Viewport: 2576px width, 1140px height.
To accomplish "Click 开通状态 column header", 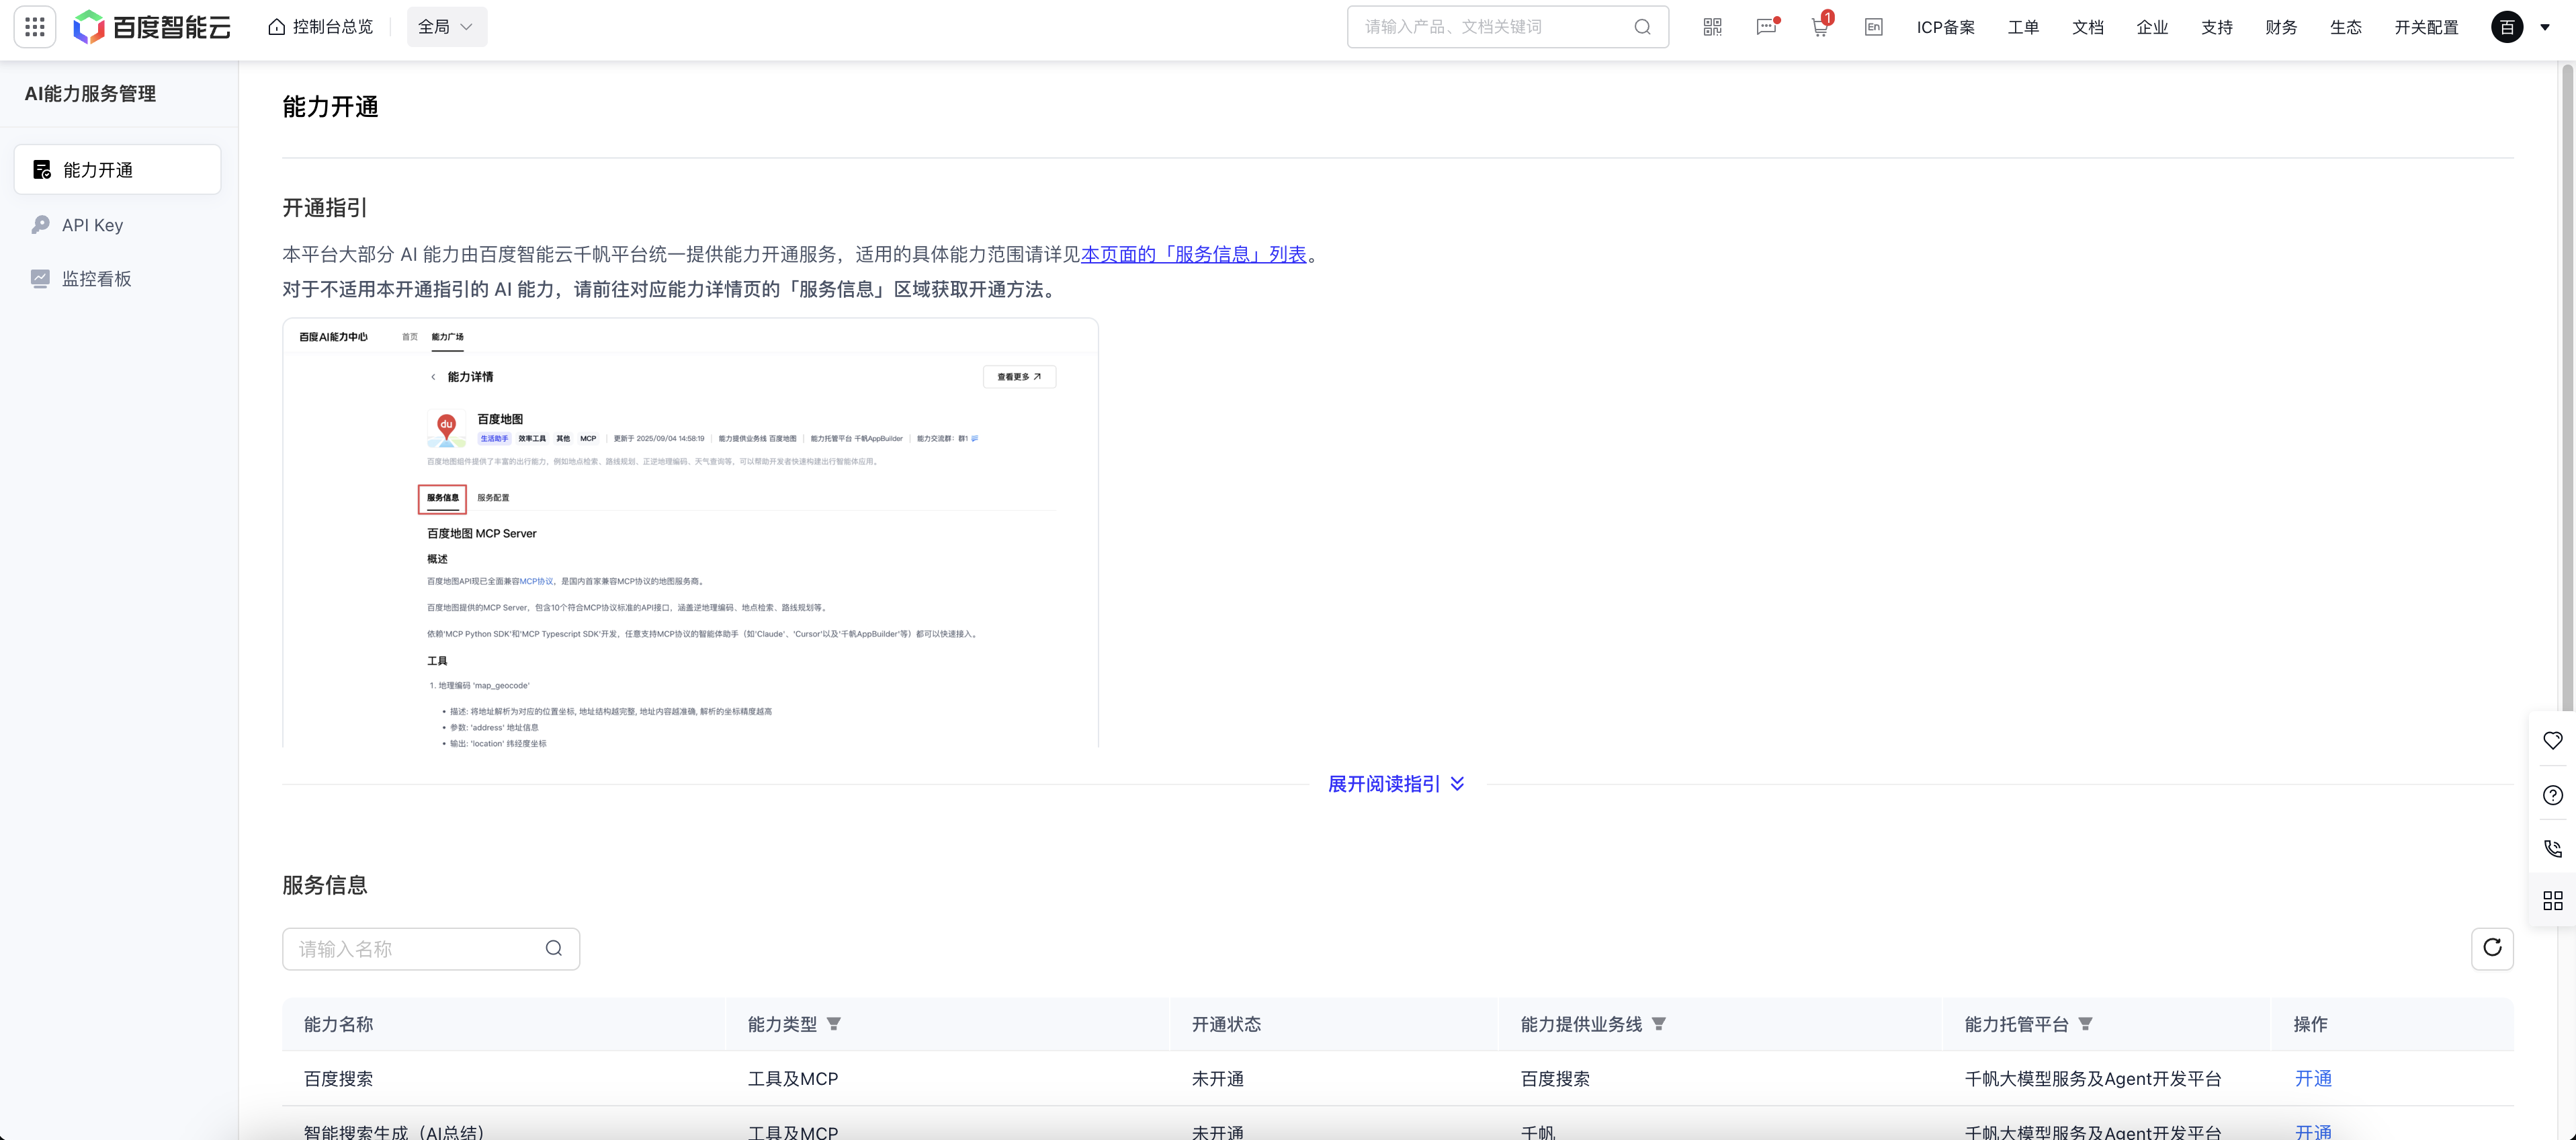I will click(1226, 1024).
